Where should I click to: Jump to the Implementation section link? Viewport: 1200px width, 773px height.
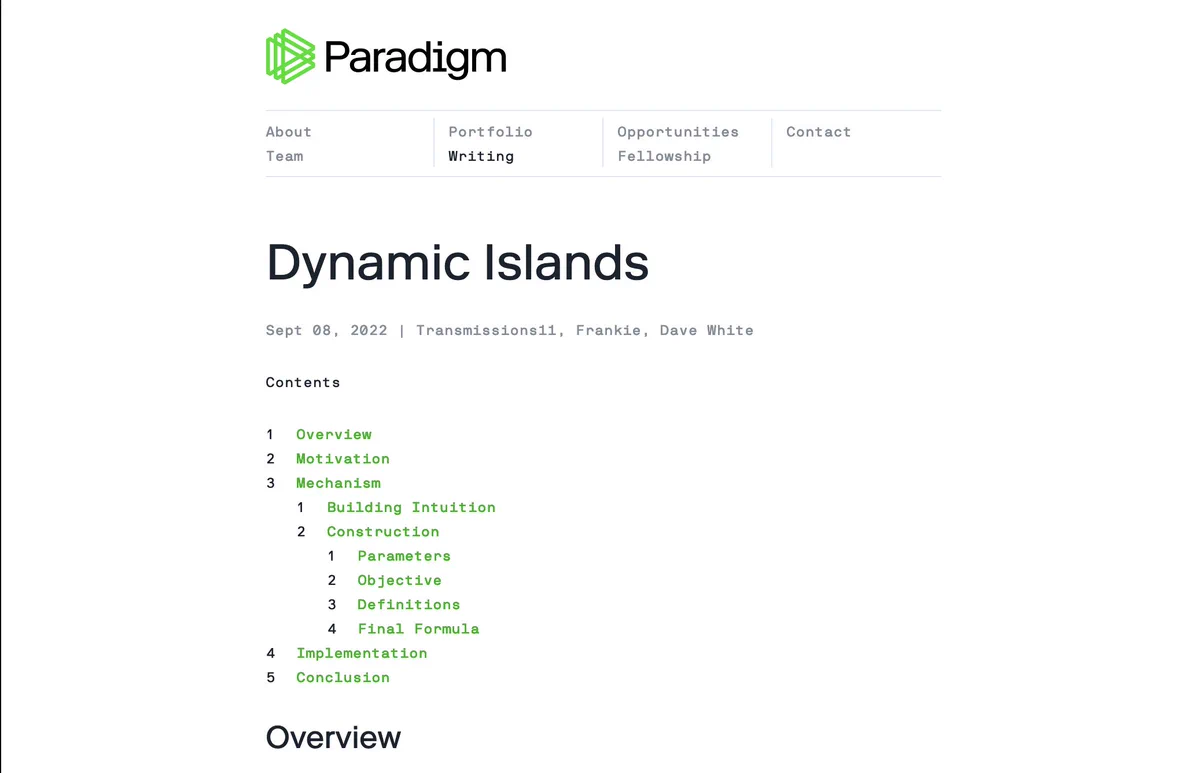pyautogui.click(x=362, y=654)
